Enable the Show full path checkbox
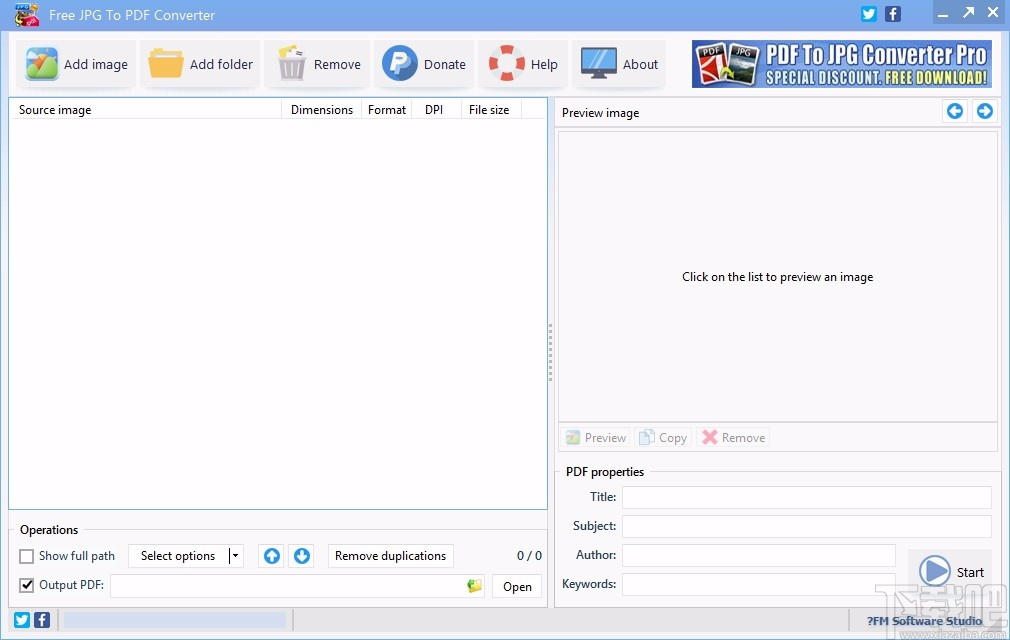 coord(25,555)
